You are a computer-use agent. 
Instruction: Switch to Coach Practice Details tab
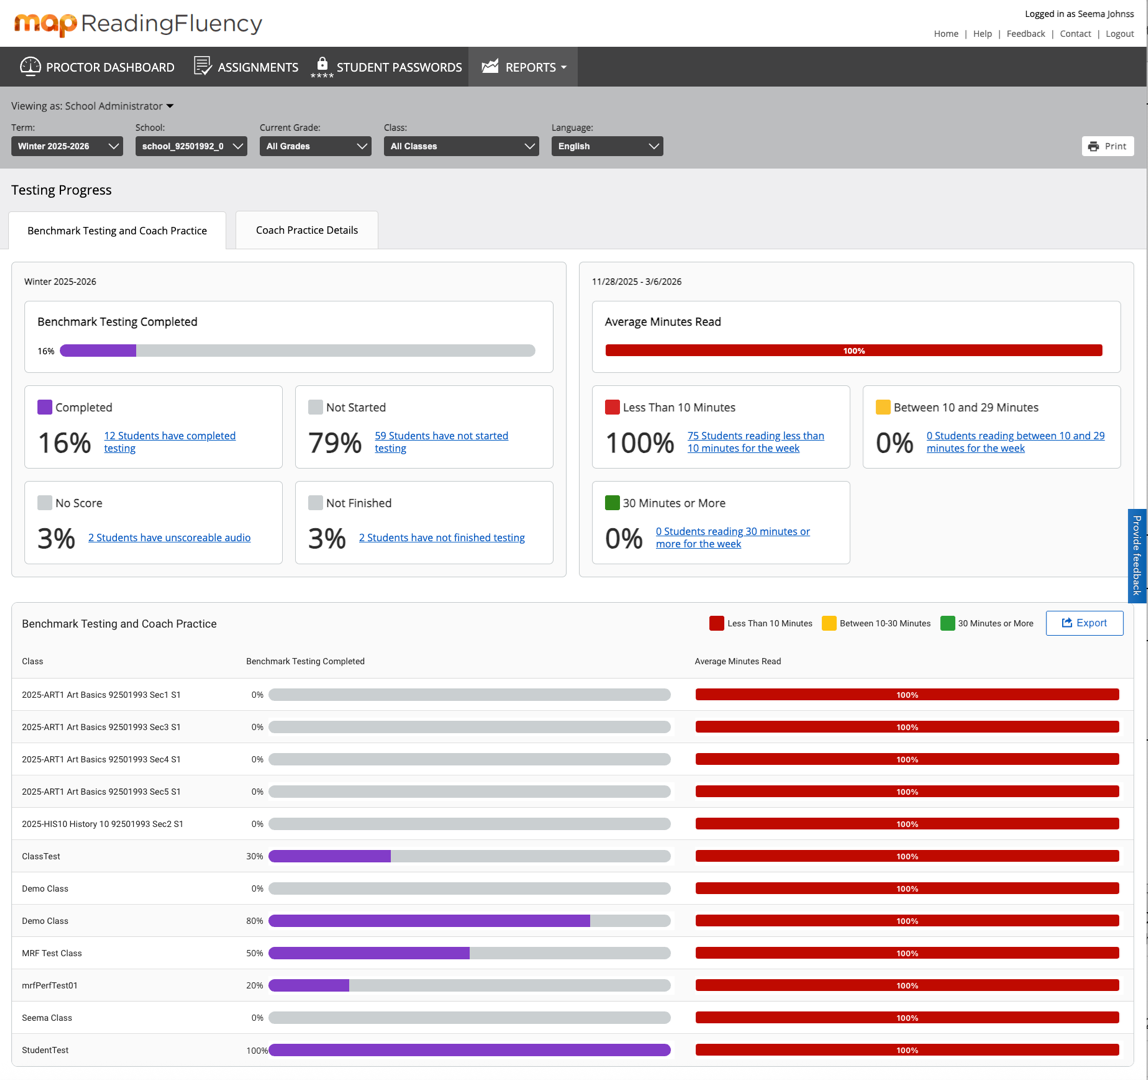(x=307, y=230)
